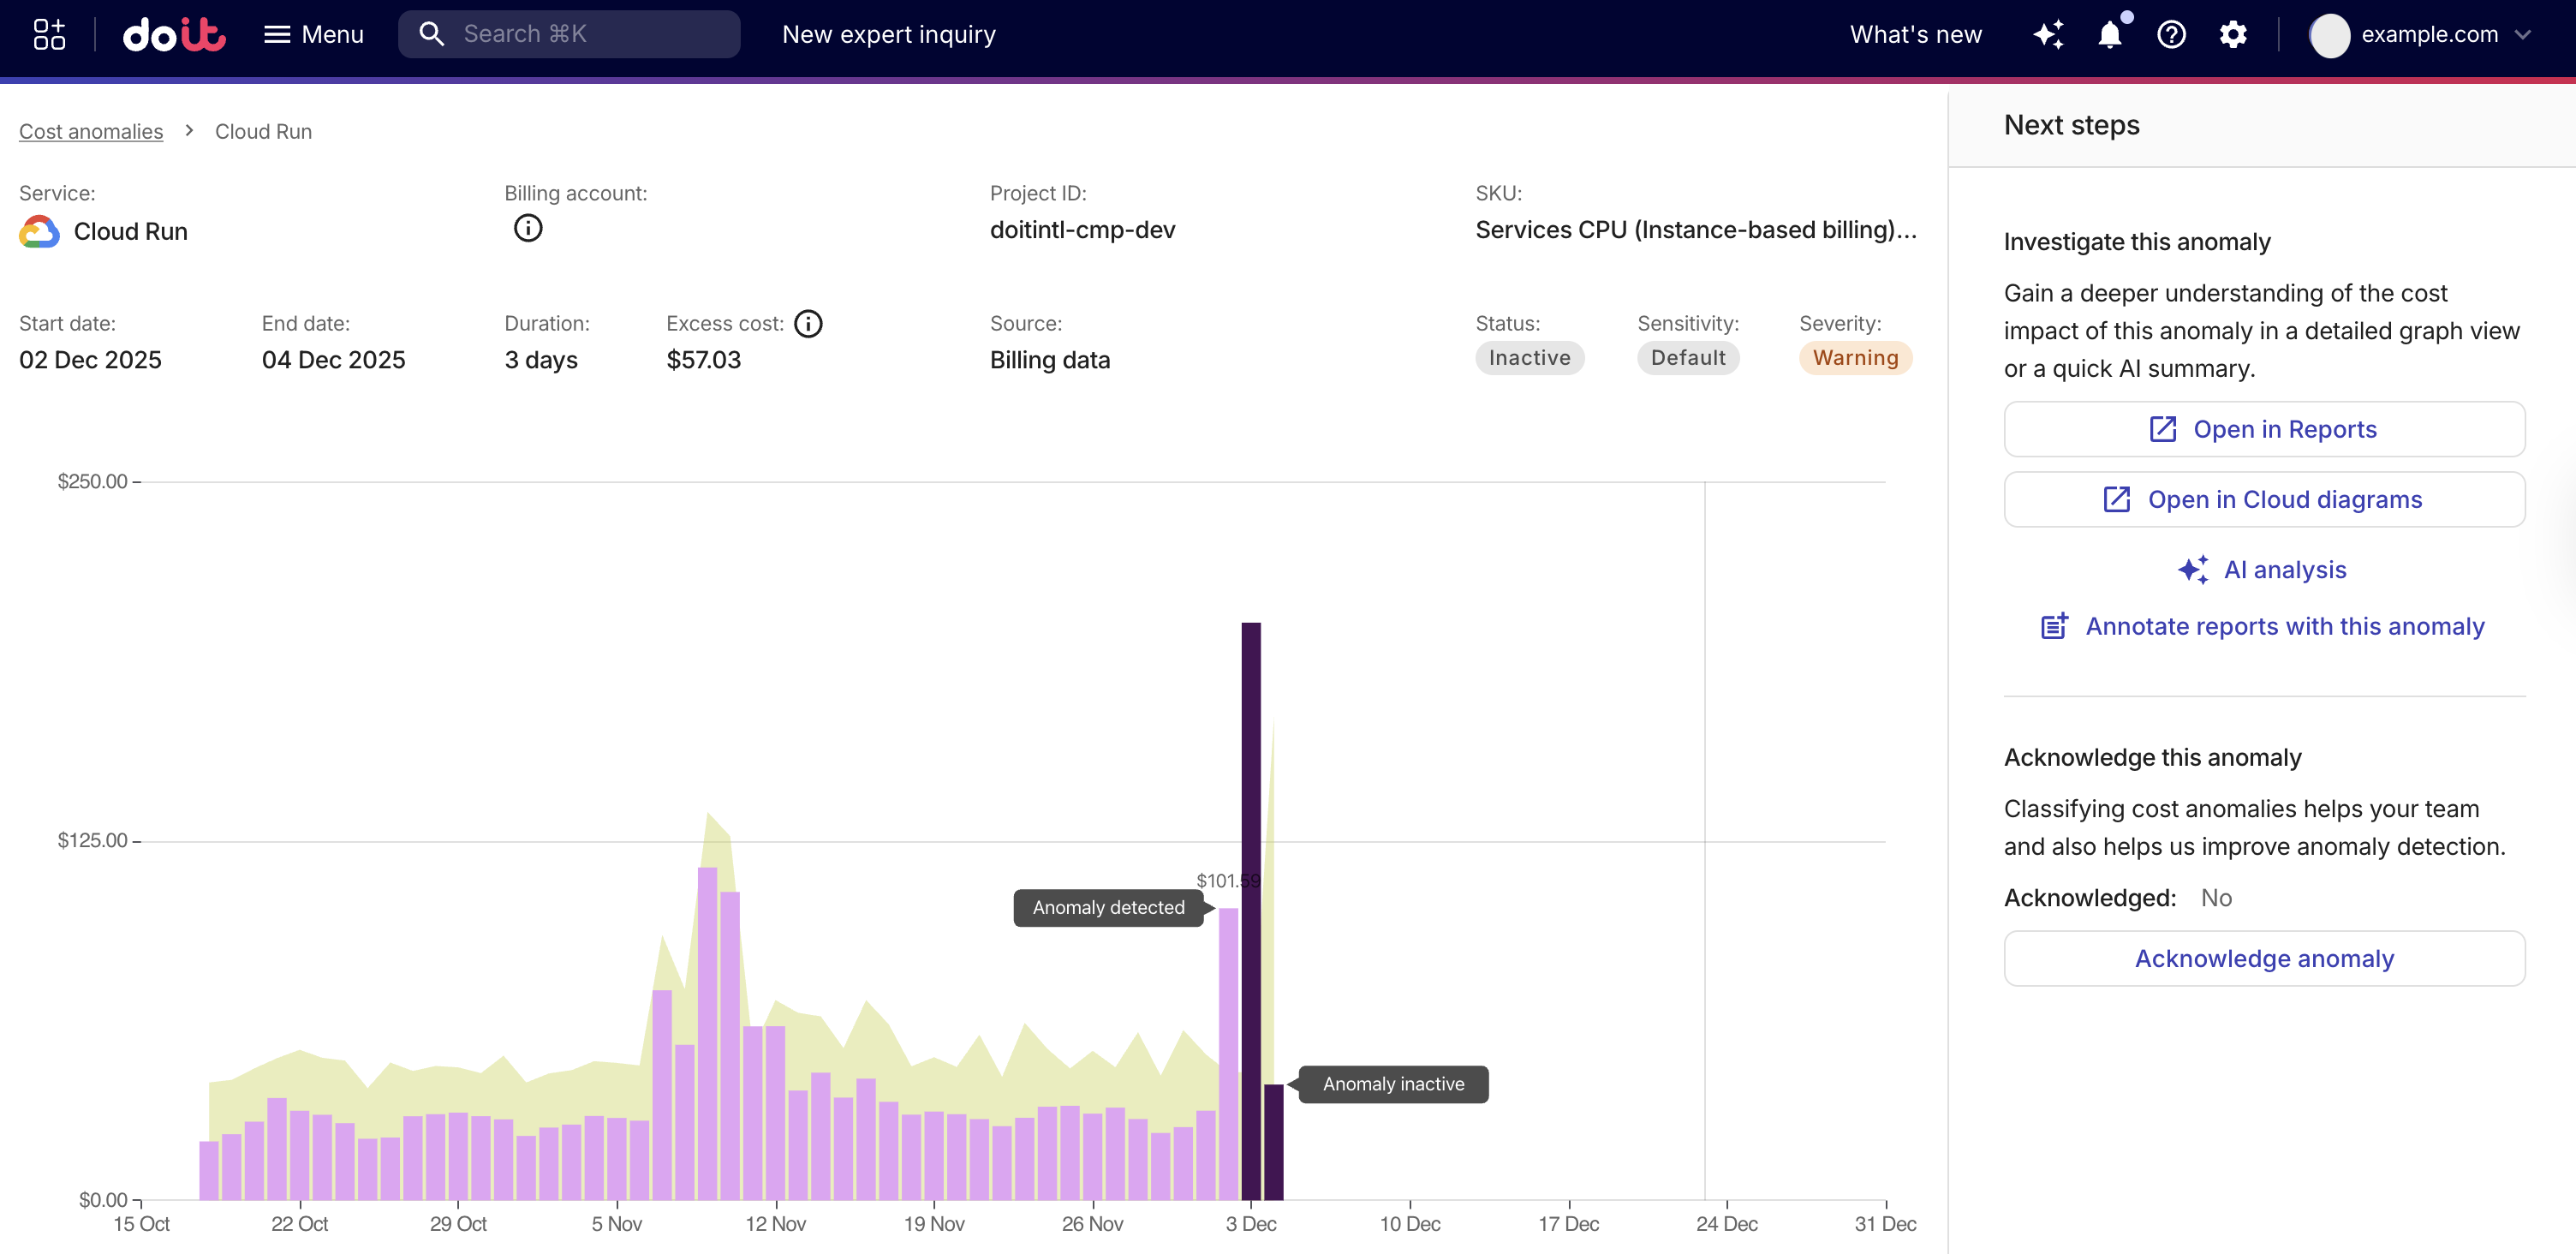2576x1254 pixels.
Task: Click the AI sparkle icon in top bar
Action: pyautogui.click(x=2049, y=35)
